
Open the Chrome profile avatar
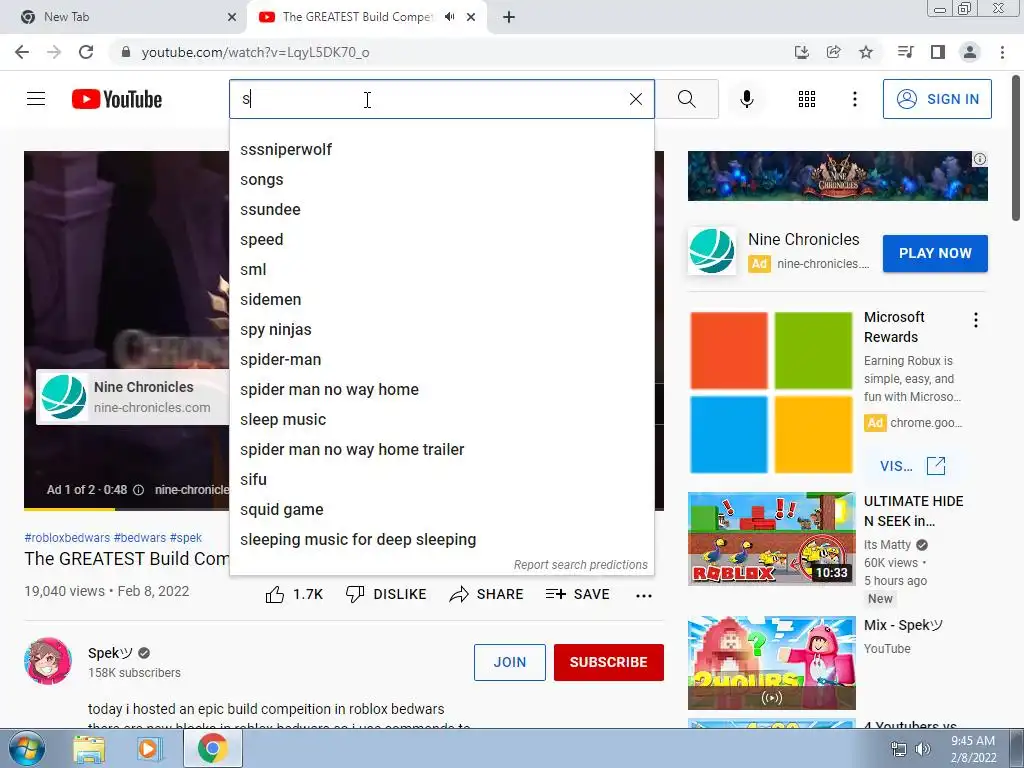click(970, 52)
